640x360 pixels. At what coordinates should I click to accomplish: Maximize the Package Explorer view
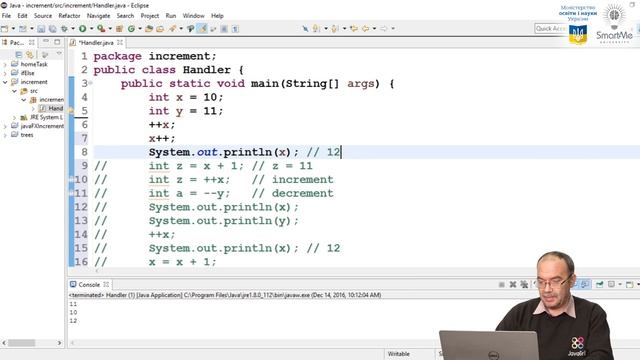coord(57,42)
